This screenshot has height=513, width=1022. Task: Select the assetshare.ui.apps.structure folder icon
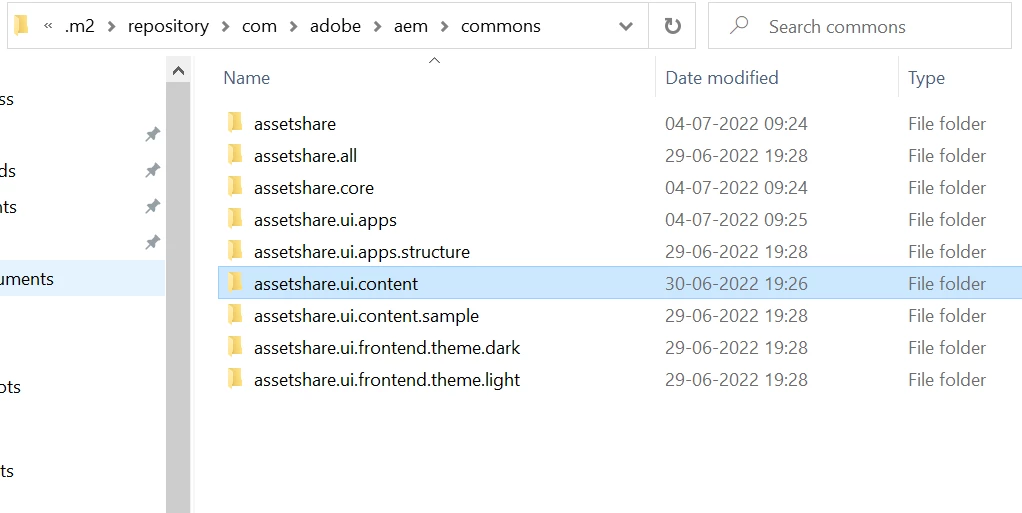coord(235,250)
